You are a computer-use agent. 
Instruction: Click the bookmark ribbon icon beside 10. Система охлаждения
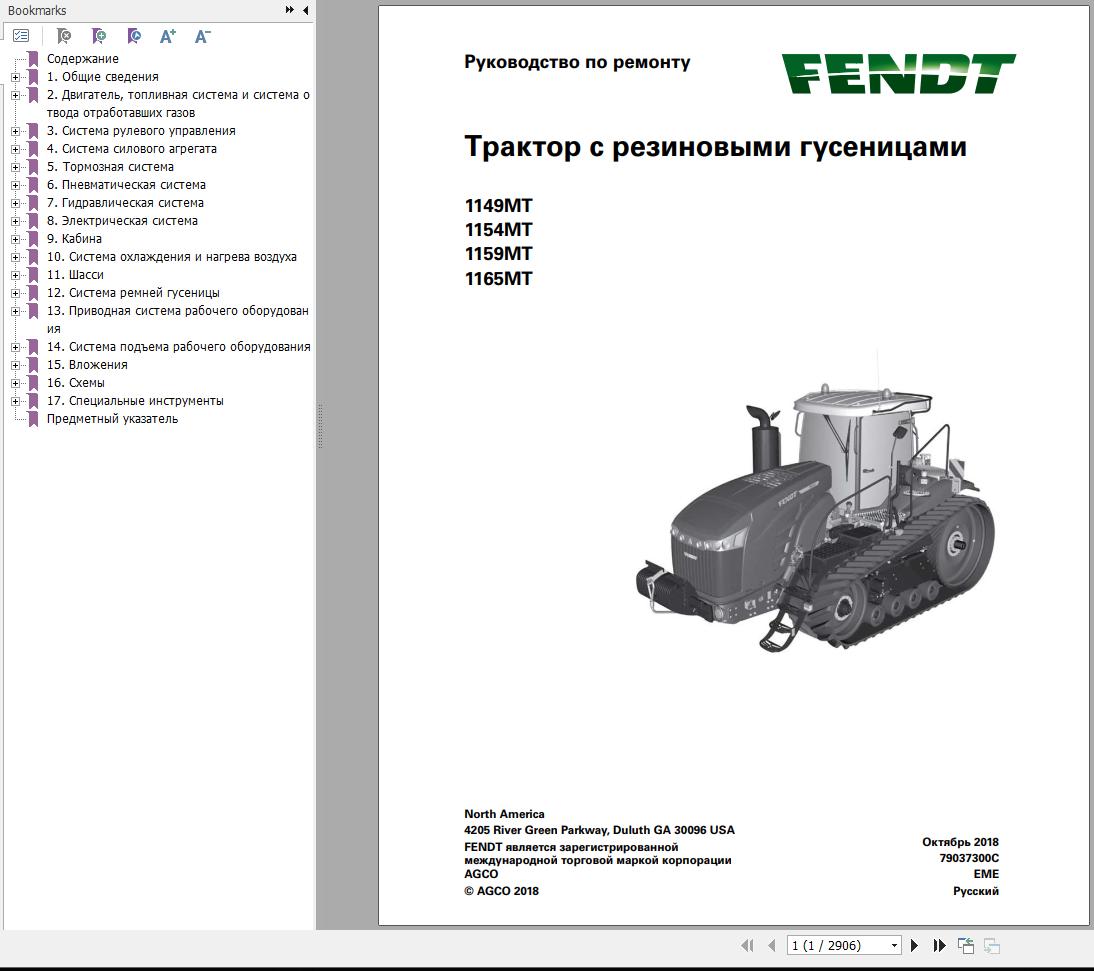point(33,257)
